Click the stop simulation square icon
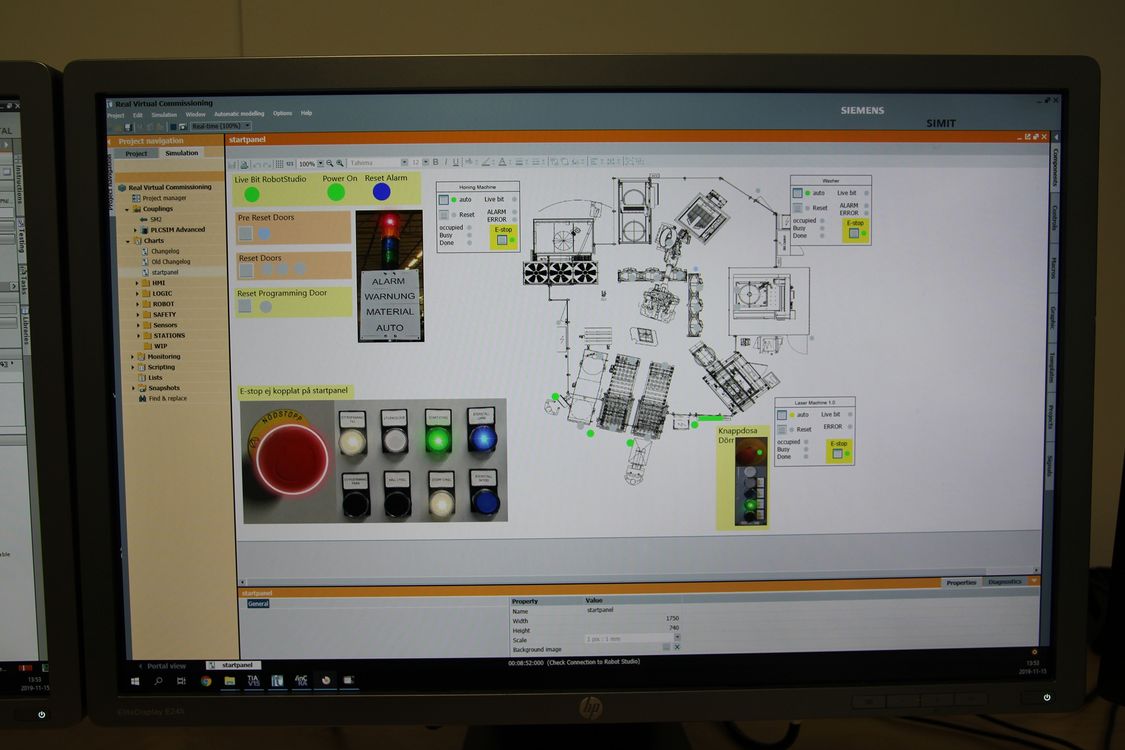The height and width of the screenshot is (750, 1125). 173,126
